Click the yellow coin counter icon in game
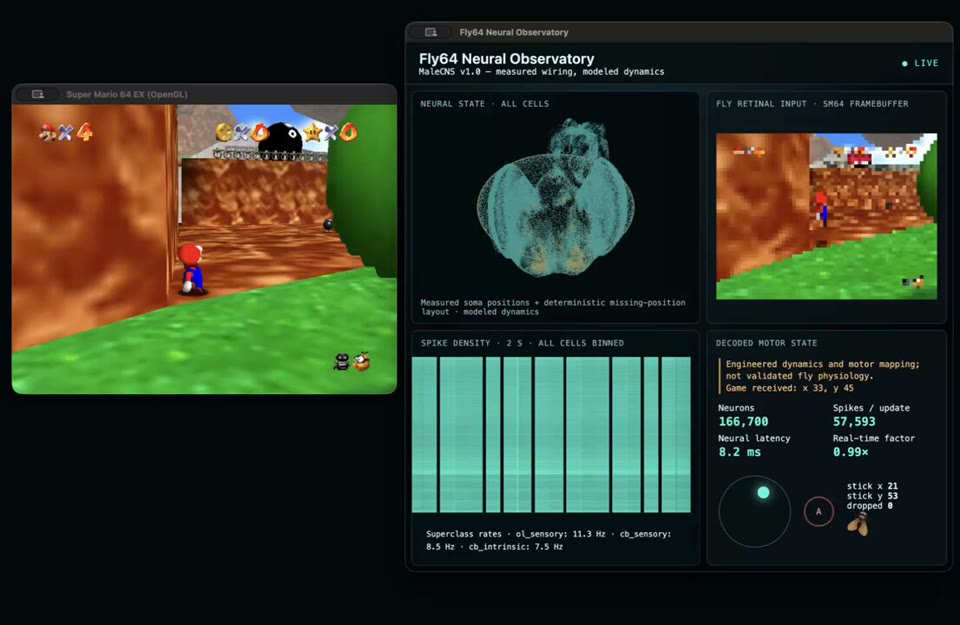The width and height of the screenshot is (960, 625). coord(224,132)
